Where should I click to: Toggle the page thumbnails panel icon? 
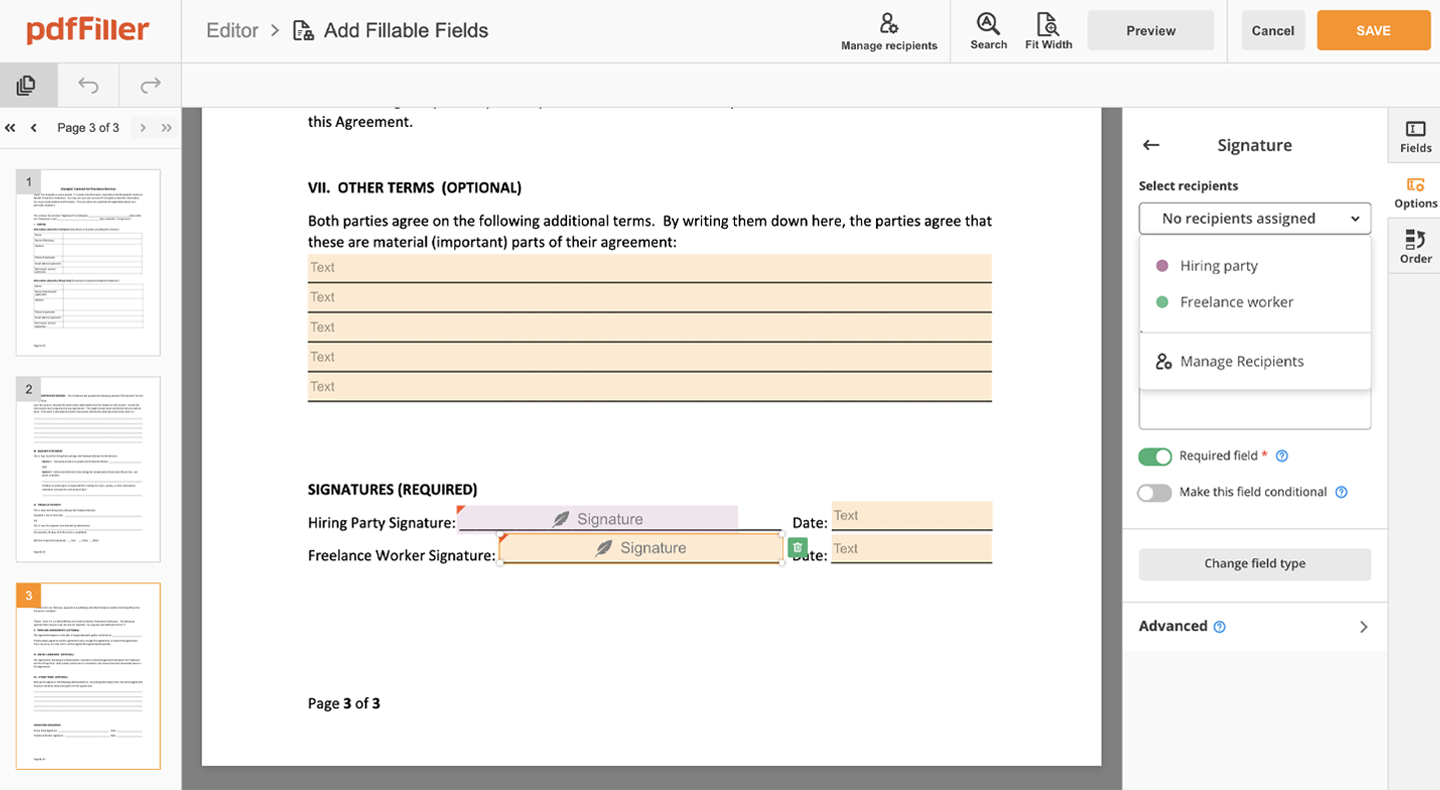point(28,85)
